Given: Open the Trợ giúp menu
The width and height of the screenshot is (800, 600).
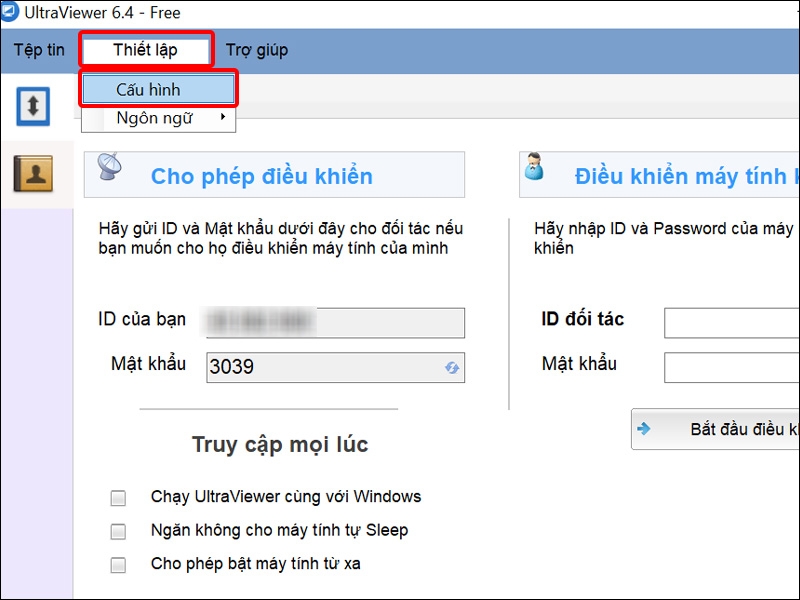Looking at the screenshot, I should click(257, 50).
